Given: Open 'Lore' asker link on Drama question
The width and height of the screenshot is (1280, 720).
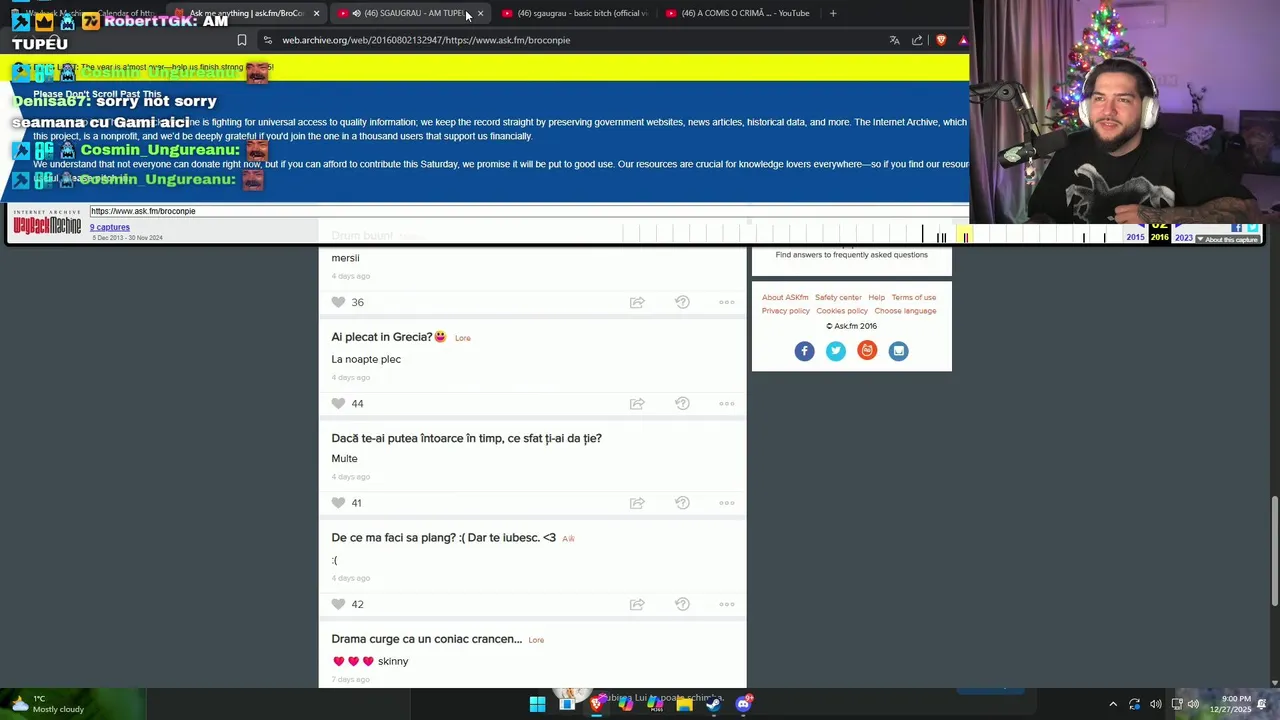Looking at the screenshot, I should click(536, 640).
